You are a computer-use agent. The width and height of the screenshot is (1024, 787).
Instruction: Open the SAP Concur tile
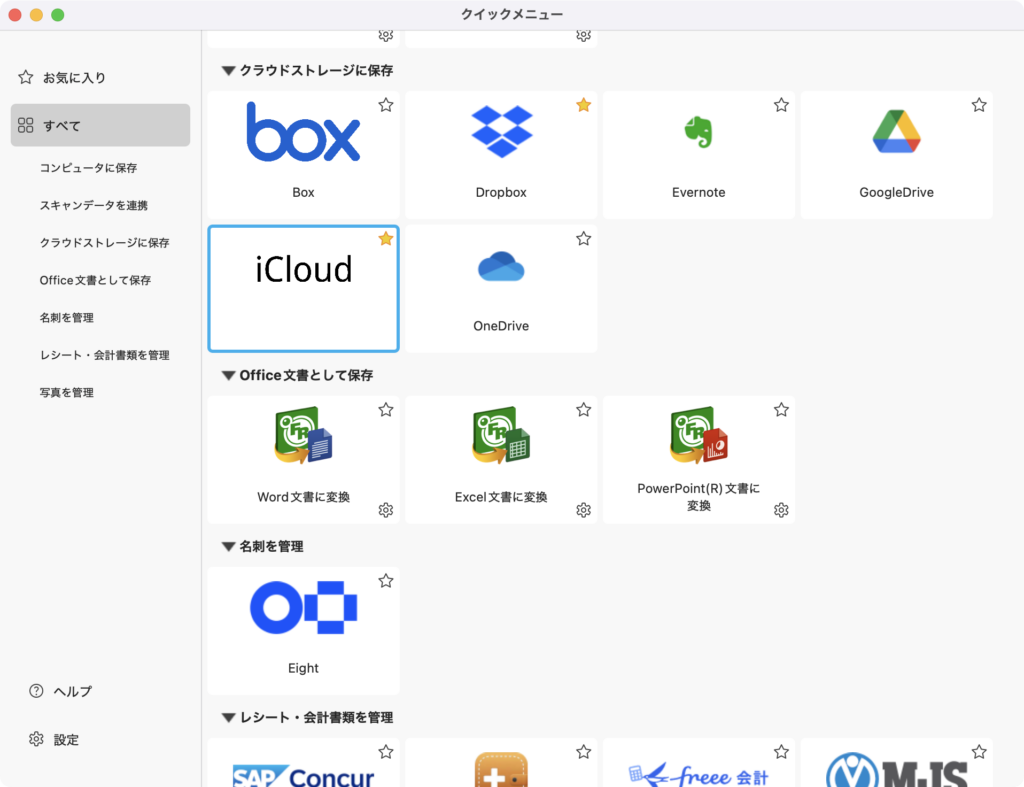pos(303,763)
